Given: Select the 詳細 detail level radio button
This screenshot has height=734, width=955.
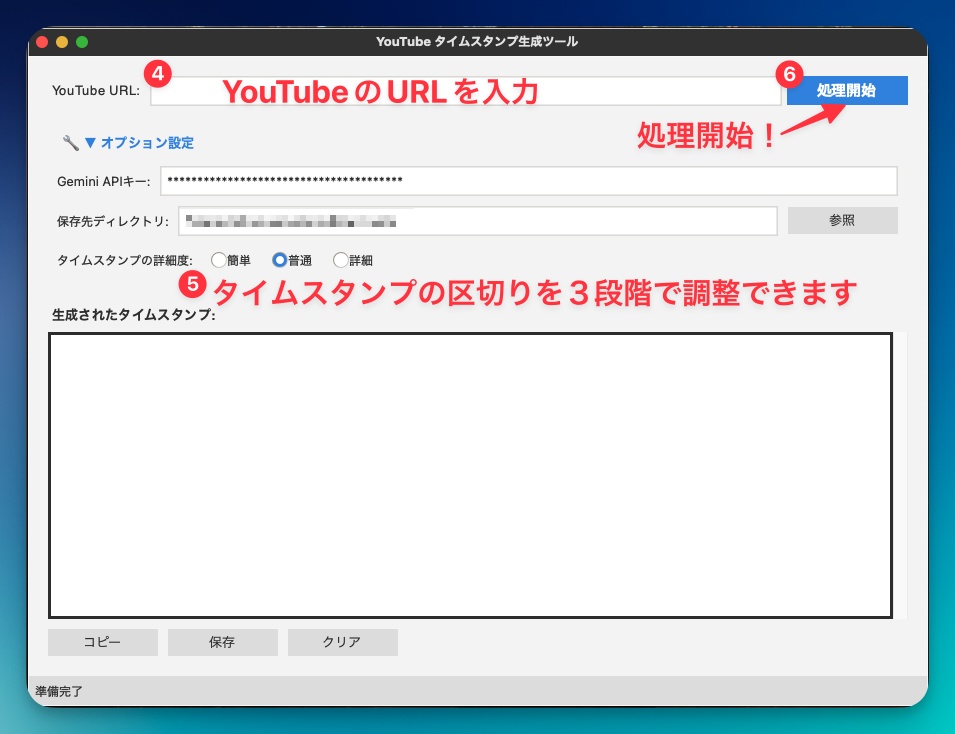Looking at the screenshot, I should [x=340, y=259].
